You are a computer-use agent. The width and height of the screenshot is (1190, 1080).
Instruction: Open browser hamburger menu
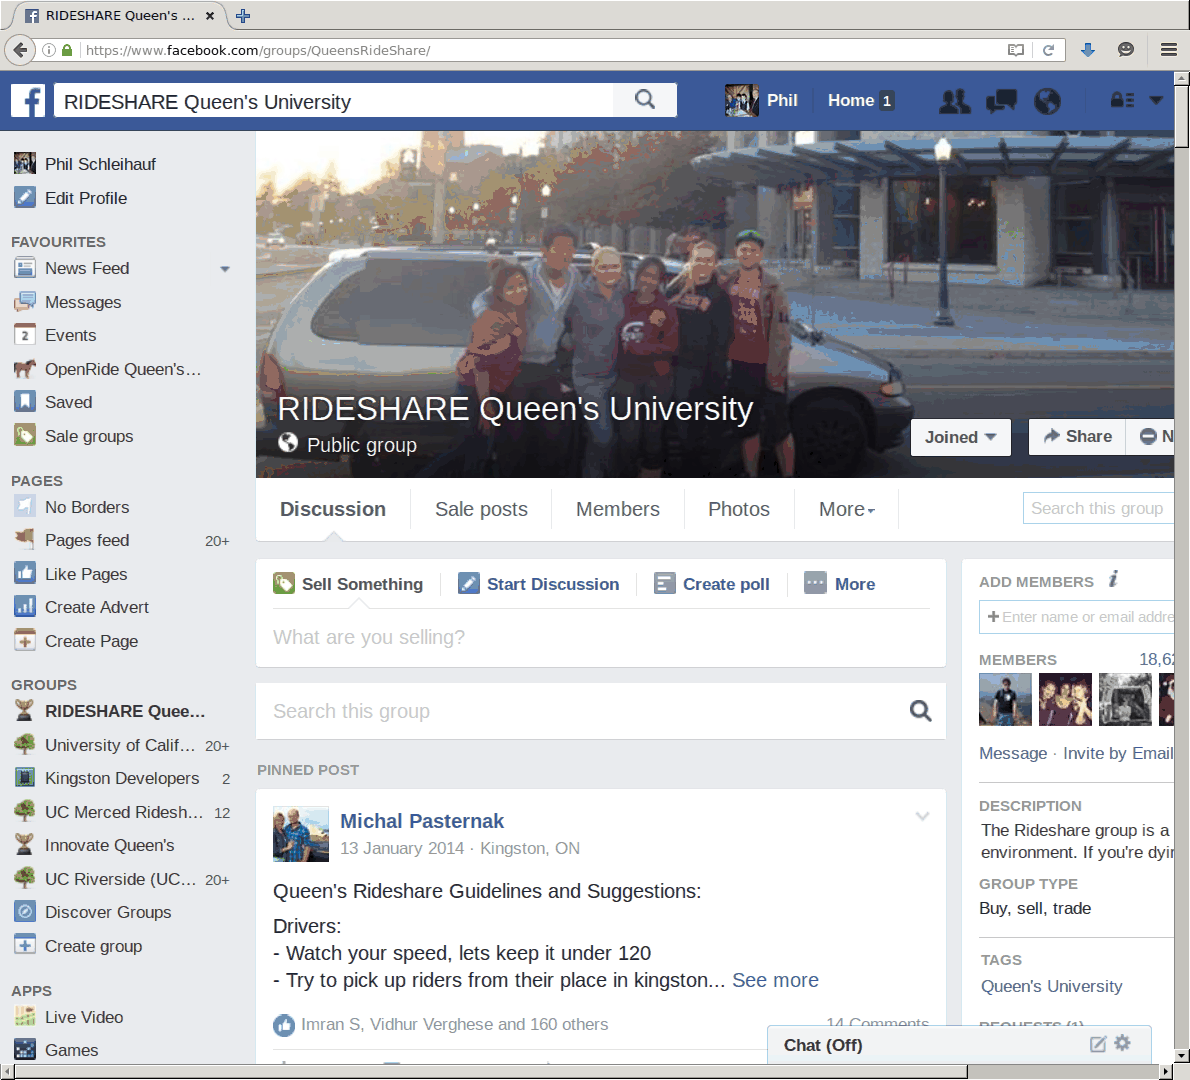click(x=1169, y=50)
